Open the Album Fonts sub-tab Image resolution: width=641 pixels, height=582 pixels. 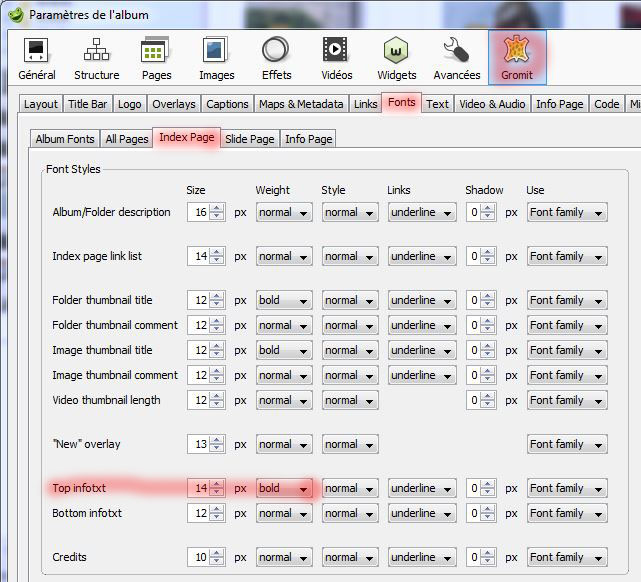click(65, 139)
